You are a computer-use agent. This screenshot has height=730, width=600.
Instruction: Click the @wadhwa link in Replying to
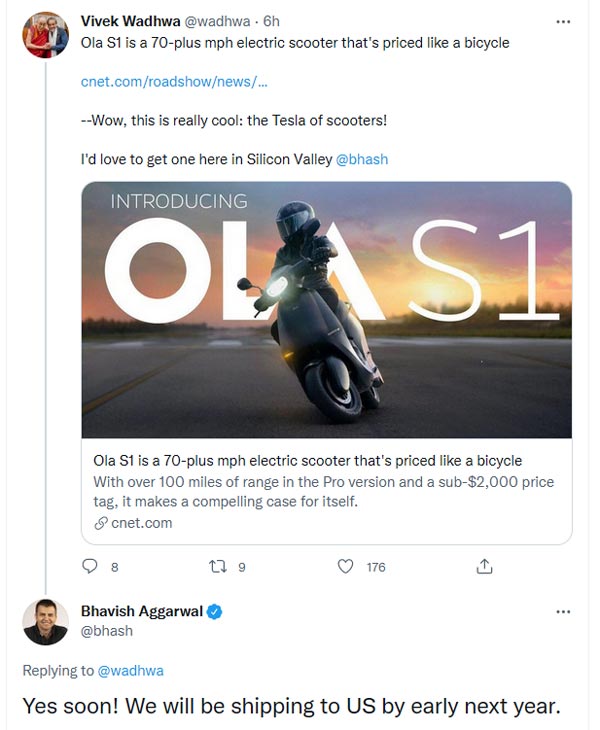(x=129, y=670)
